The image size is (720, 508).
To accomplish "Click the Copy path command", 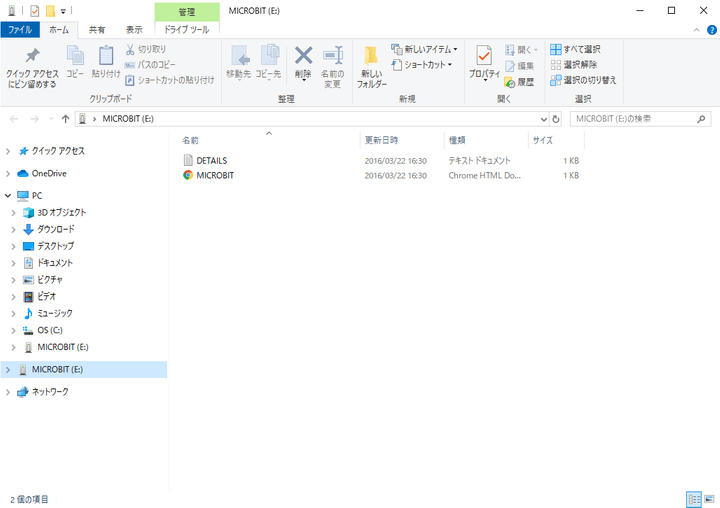I will tap(150, 65).
